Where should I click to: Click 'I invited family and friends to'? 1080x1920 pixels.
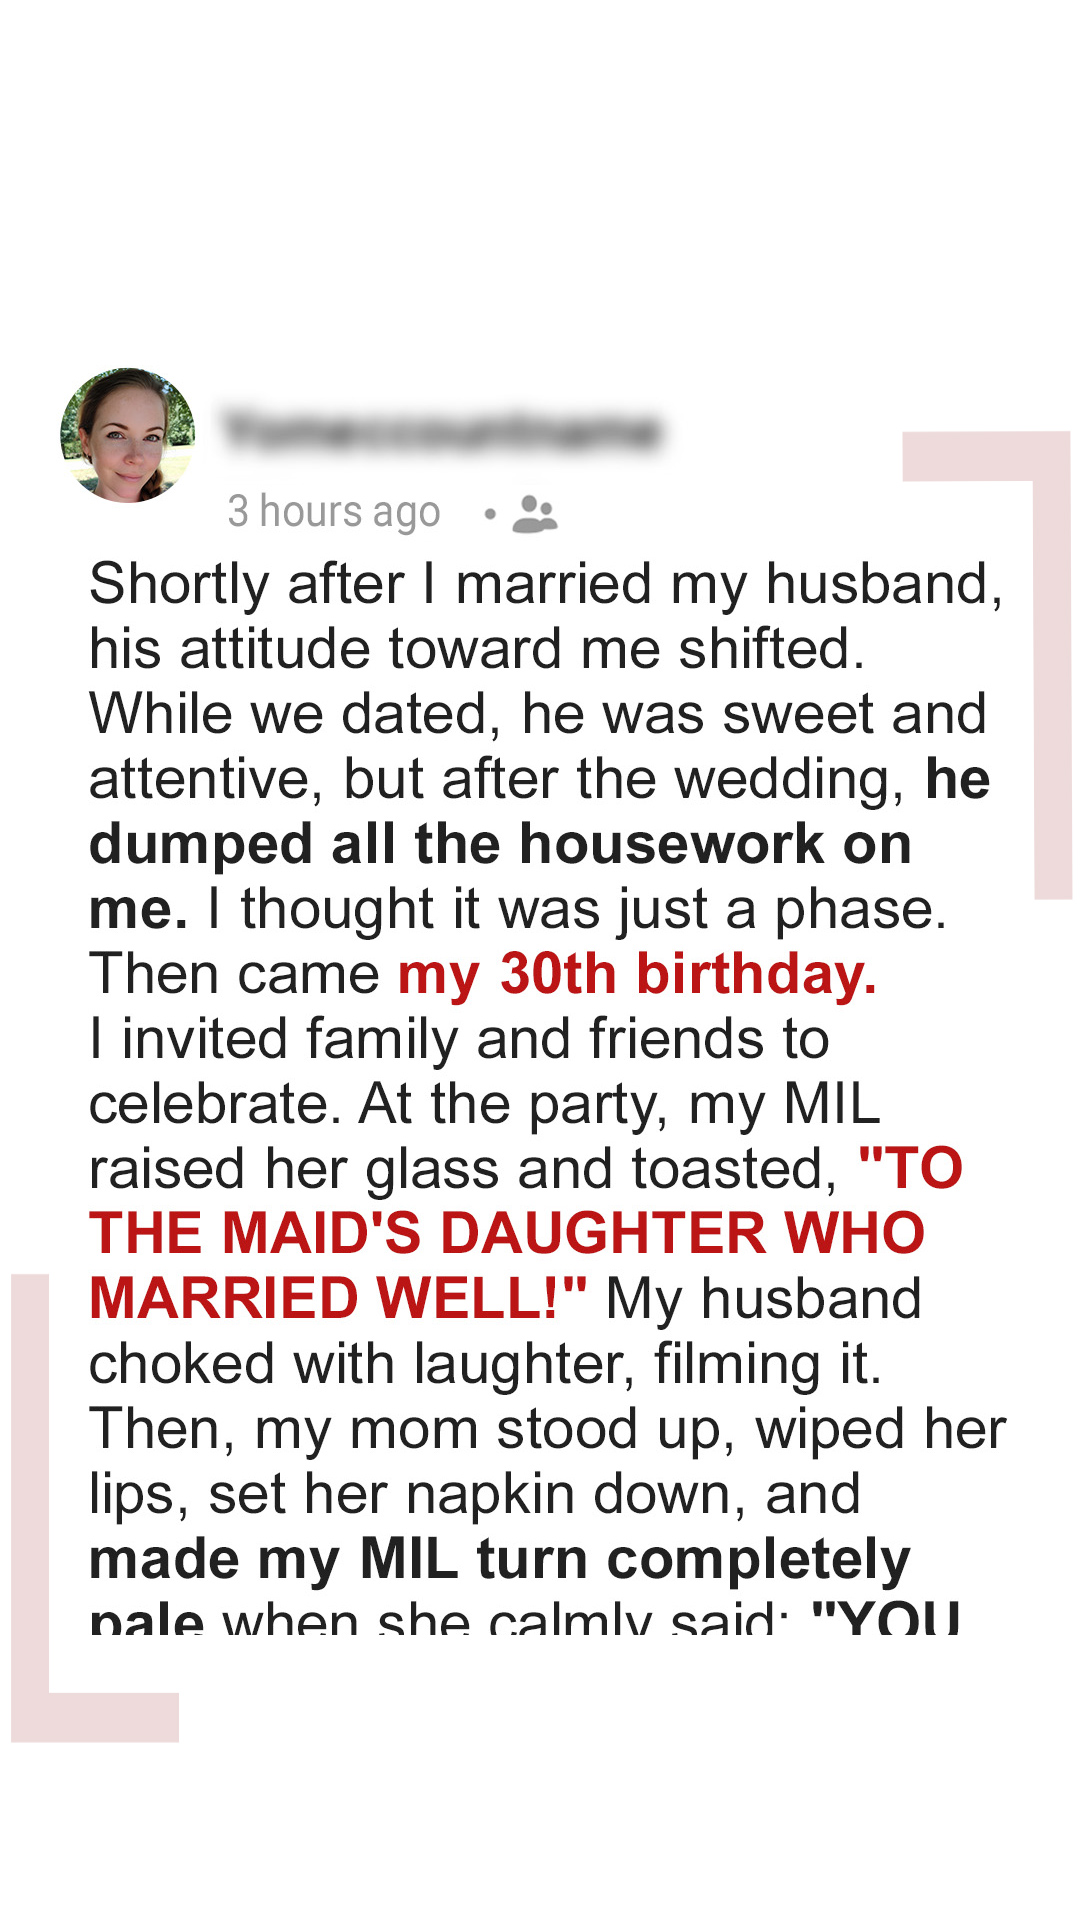click(x=459, y=1039)
